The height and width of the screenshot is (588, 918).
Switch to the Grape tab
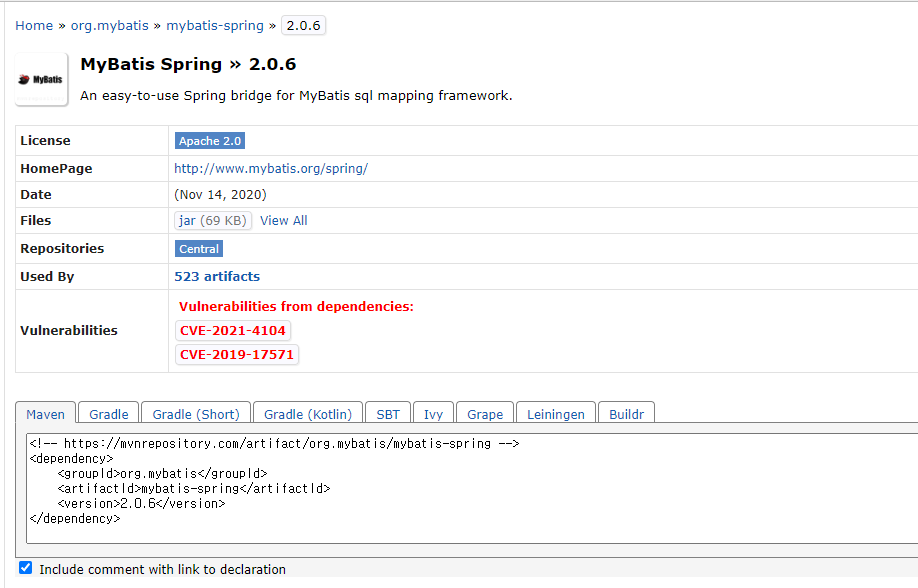[485, 414]
